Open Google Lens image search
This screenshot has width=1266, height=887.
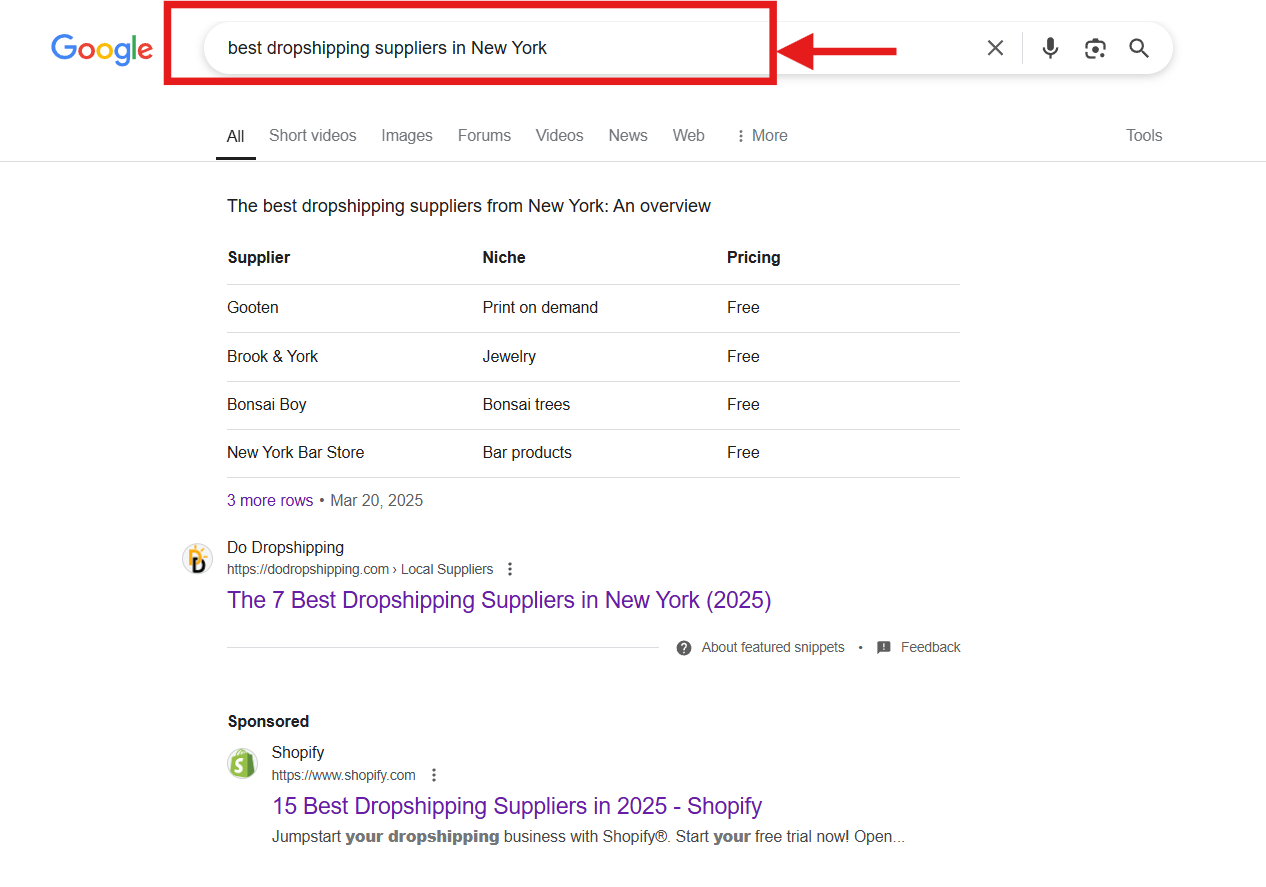(x=1095, y=48)
